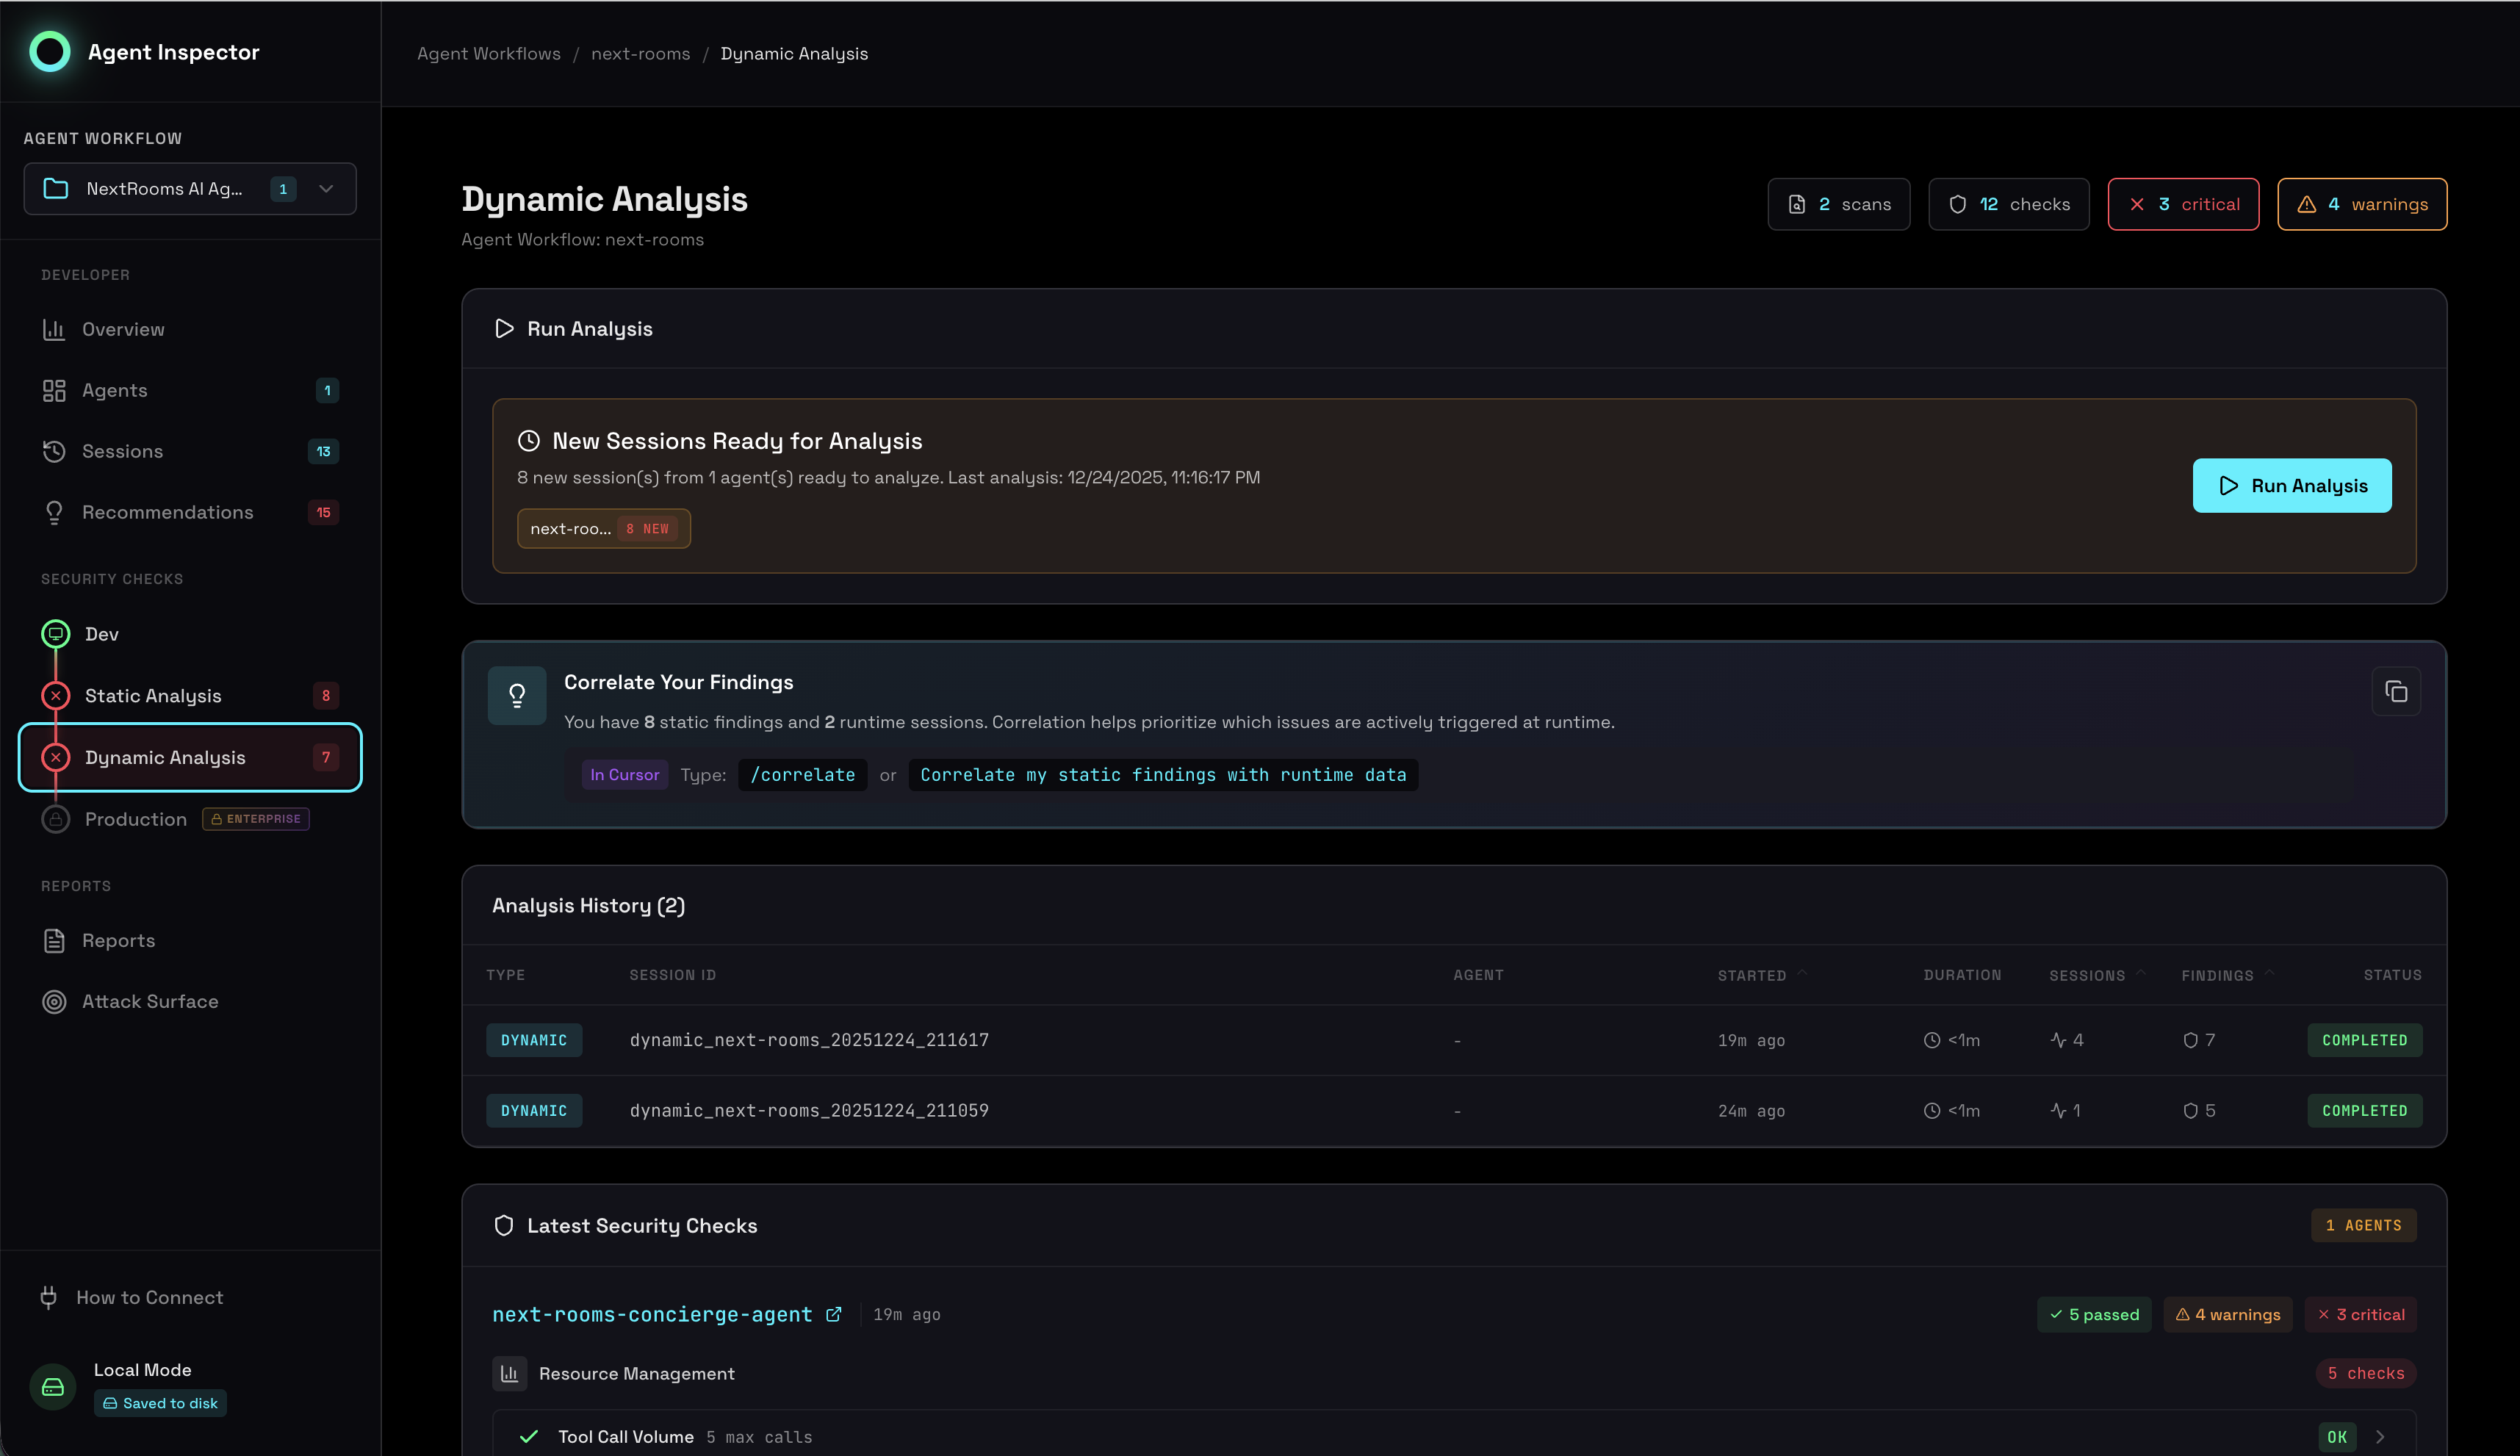
Task: Click the Agent Inspector logo icon
Action: pyautogui.click(x=49, y=52)
